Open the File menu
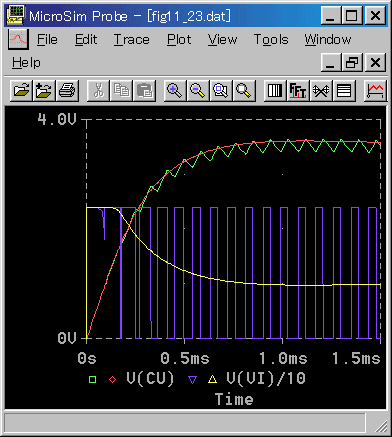 [x=47, y=39]
